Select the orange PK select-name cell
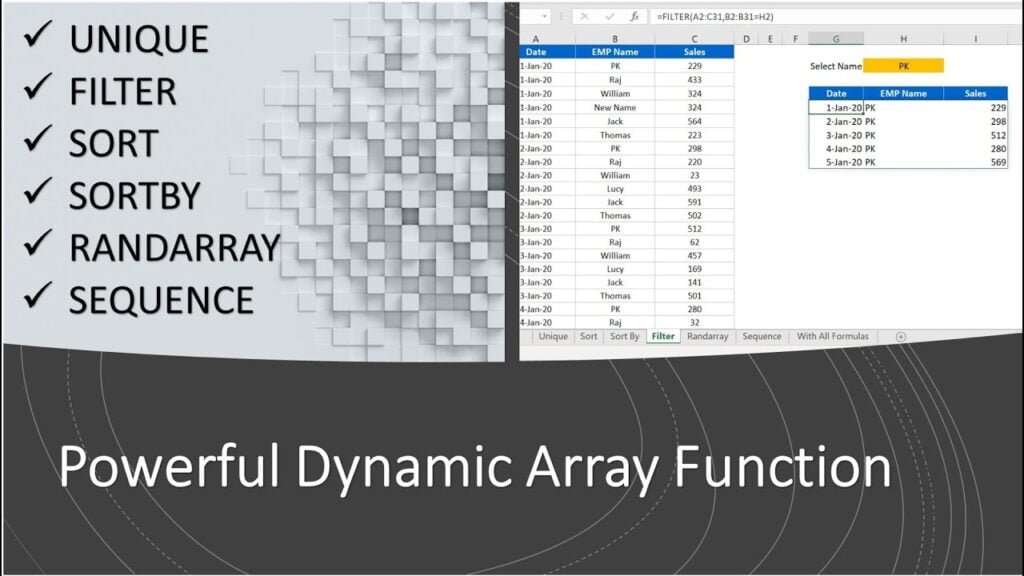 click(x=903, y=64)
